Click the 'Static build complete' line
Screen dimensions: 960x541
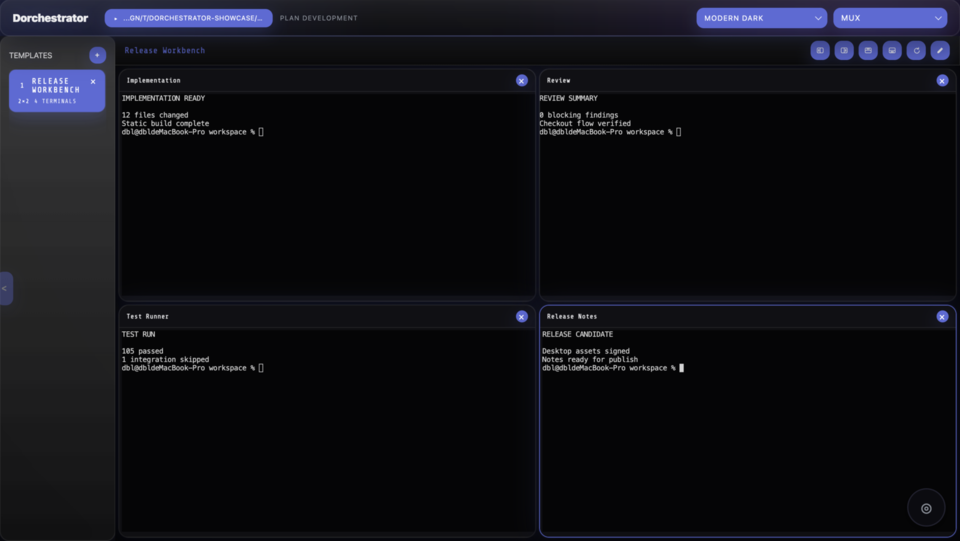click(165, 124)
